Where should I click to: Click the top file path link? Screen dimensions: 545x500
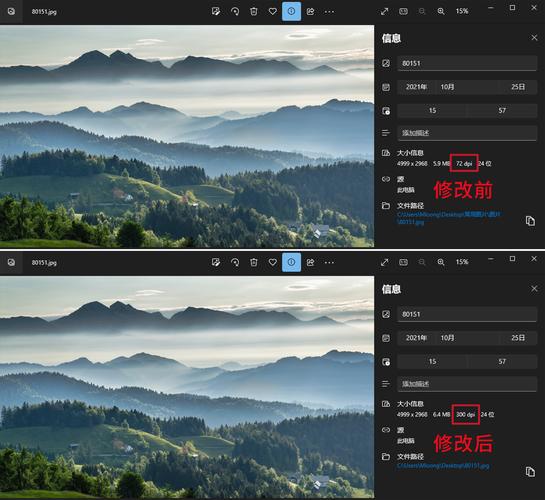[449, 218]
